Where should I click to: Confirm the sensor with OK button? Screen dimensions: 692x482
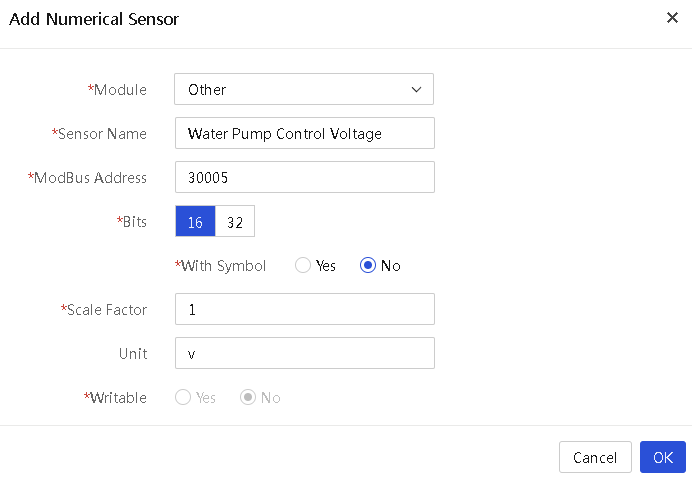[663, 457]
